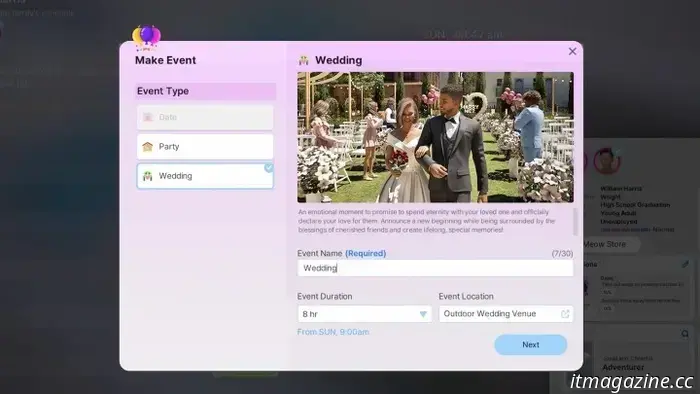Screen dimensions: 700x394
Task: Click the '(7/30)' character counter
Action: (562, 253)
